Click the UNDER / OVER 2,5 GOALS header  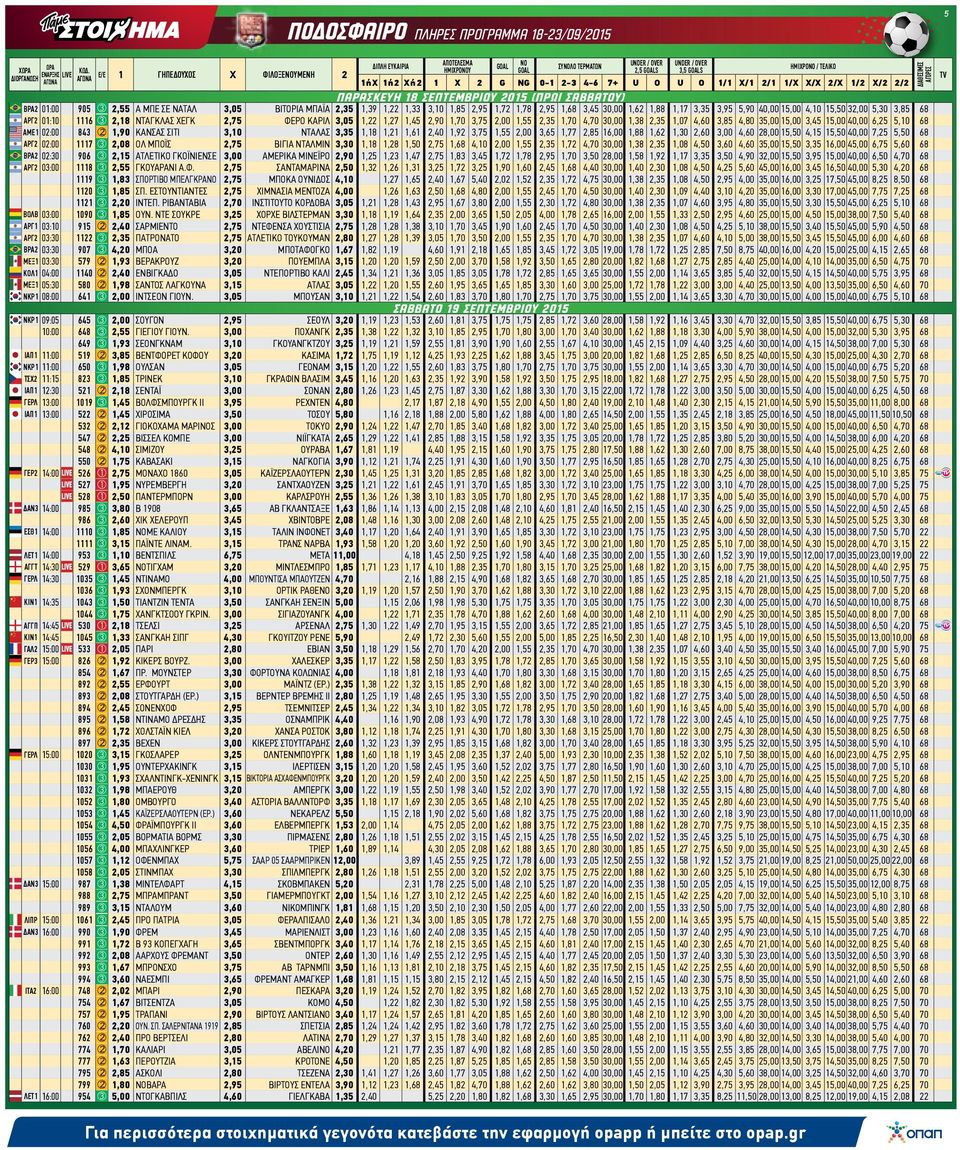point(646,66)
